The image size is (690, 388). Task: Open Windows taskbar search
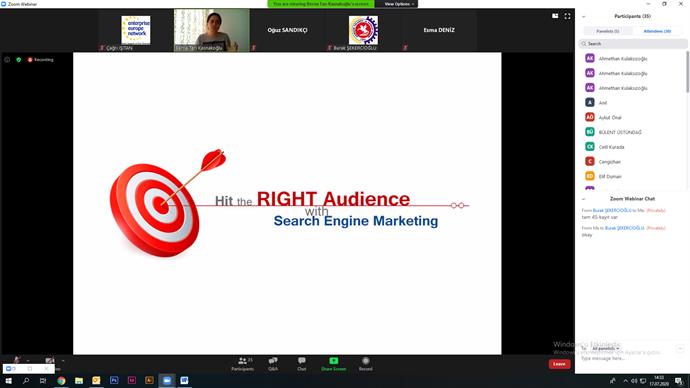[26, 381]
